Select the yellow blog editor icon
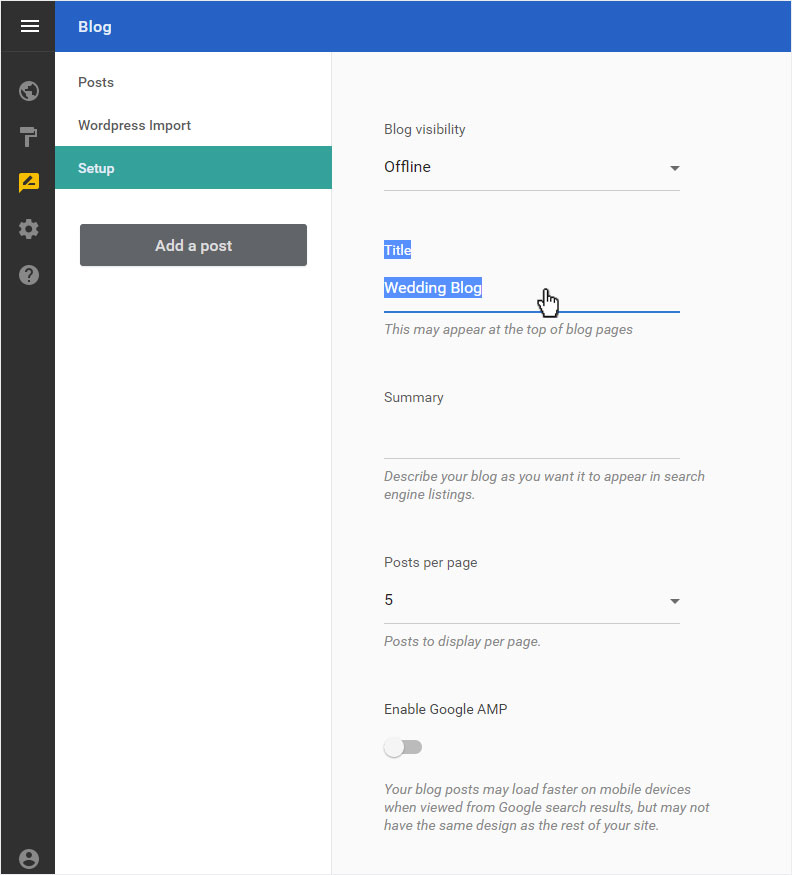Screen dimensions: 792x875 click(28, 182)
